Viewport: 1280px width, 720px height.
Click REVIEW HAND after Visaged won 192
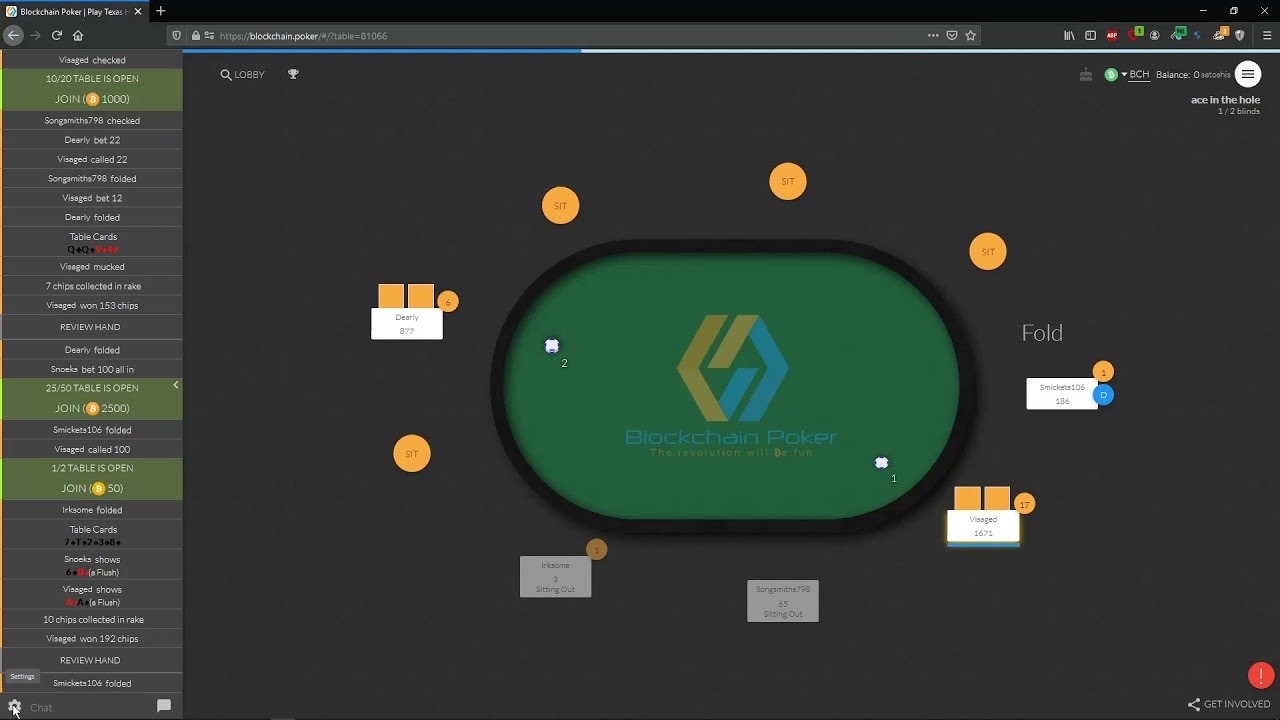point(90,660)
